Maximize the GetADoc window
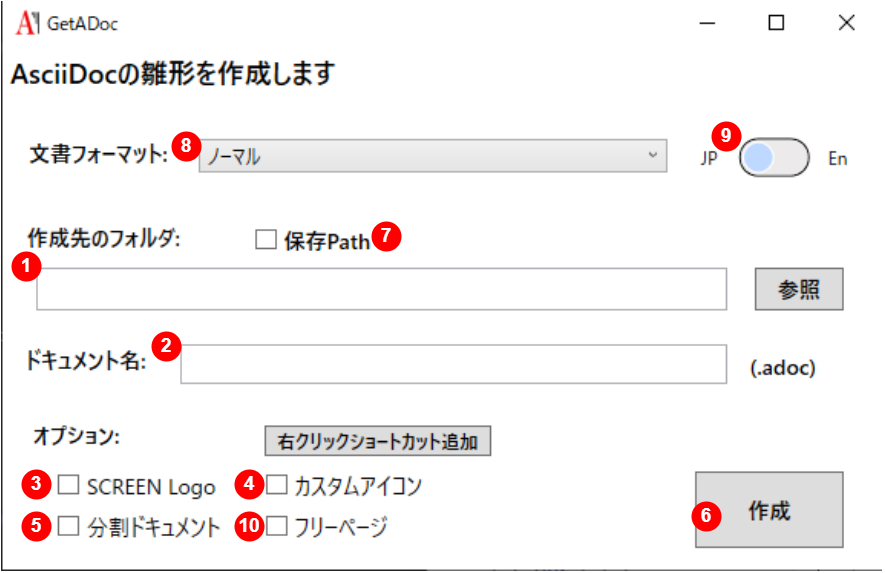 (x=776, y=23)
